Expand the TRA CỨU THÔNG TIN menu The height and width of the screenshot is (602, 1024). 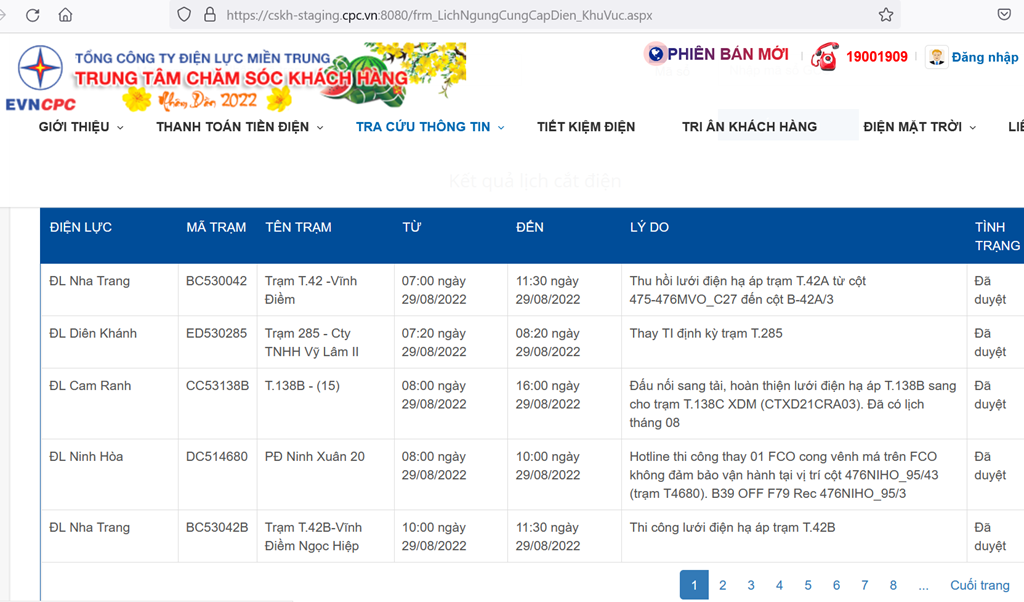430,127
